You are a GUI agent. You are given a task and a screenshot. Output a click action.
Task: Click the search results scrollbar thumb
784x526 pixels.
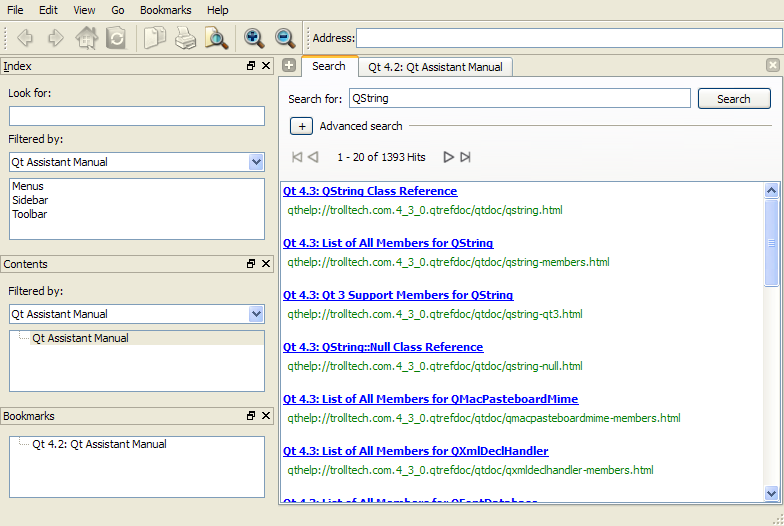[772, 243]
